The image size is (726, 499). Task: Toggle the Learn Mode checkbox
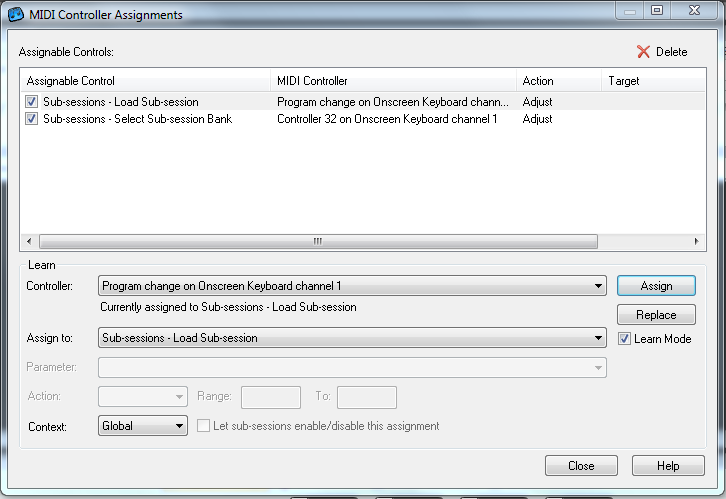pyautogui.click(x=625, y=339)
